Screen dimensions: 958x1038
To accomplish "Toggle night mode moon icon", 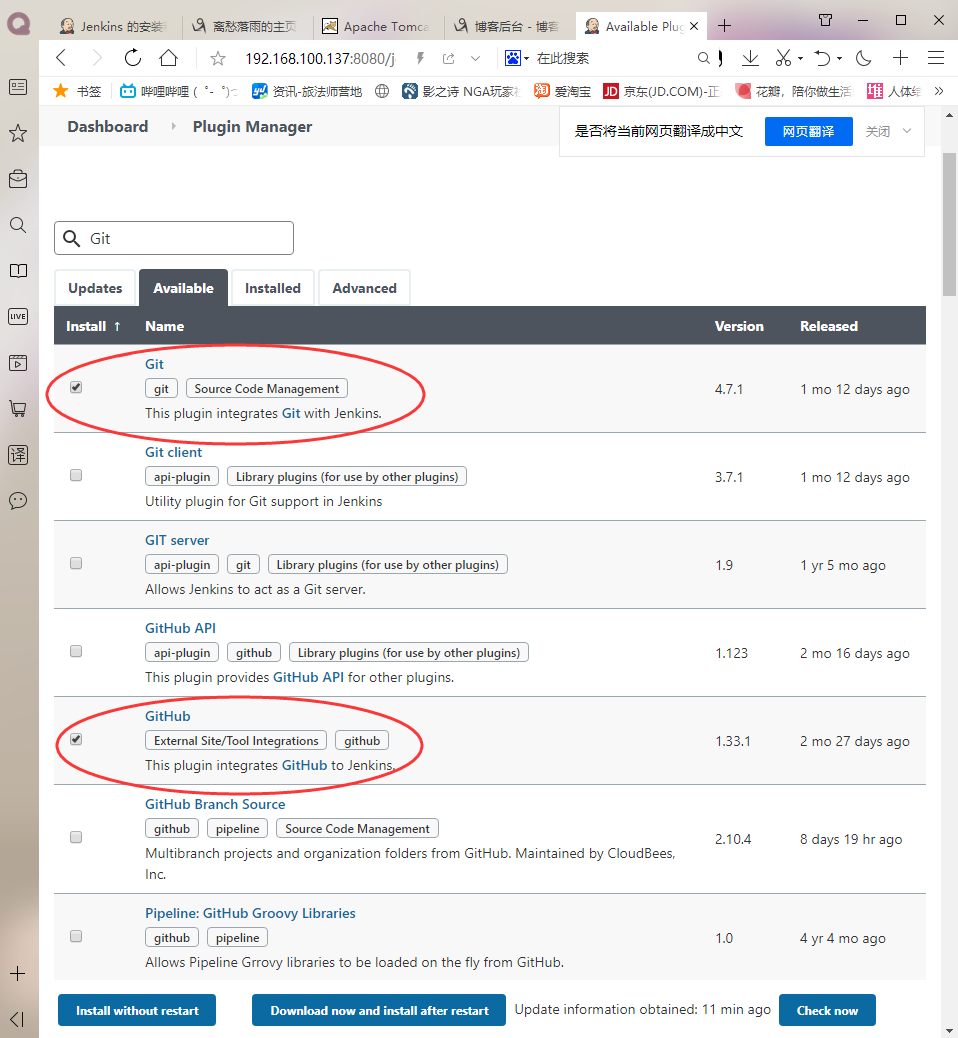I will pos(863,58).
